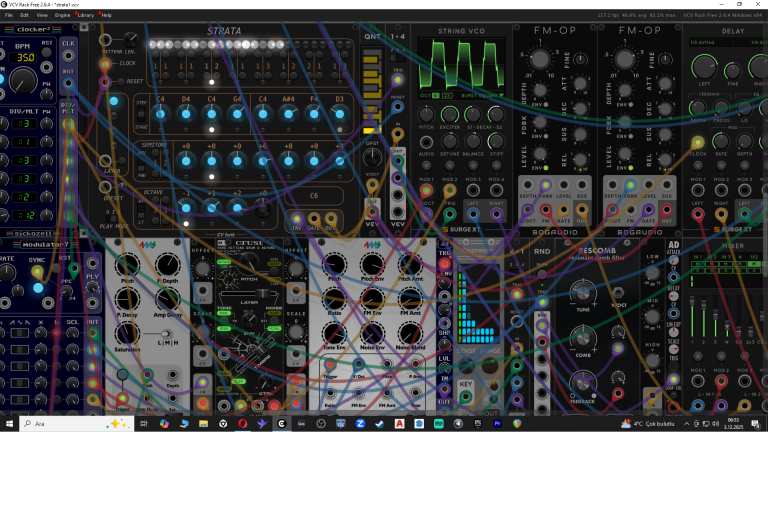This screenshot has width=768, height=518.
Task: Toggle Strata STEP/STAGE switch
Action: tap(142, 115)
